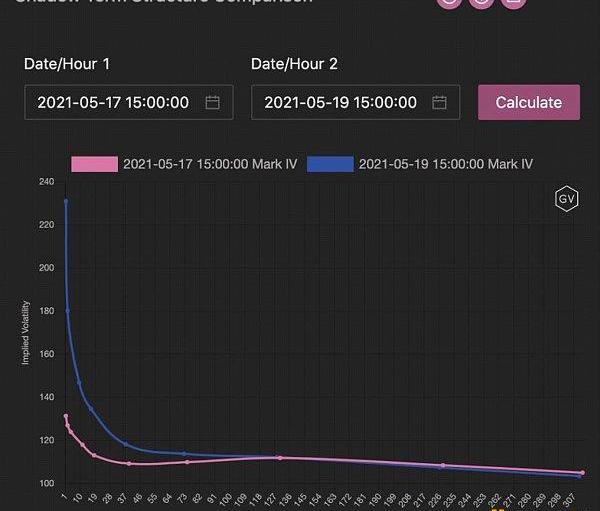Click the blue curve's highest data point
The width and height of the screenshot is (600, 511).
[66, 201]
